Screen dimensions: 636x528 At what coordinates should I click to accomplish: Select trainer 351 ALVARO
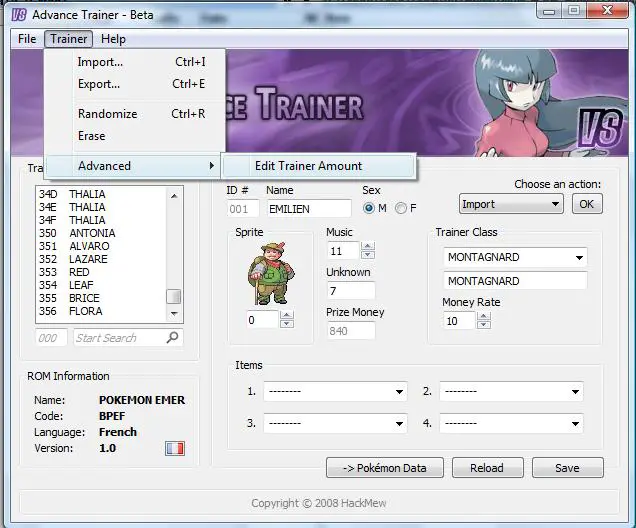[101, 246]
